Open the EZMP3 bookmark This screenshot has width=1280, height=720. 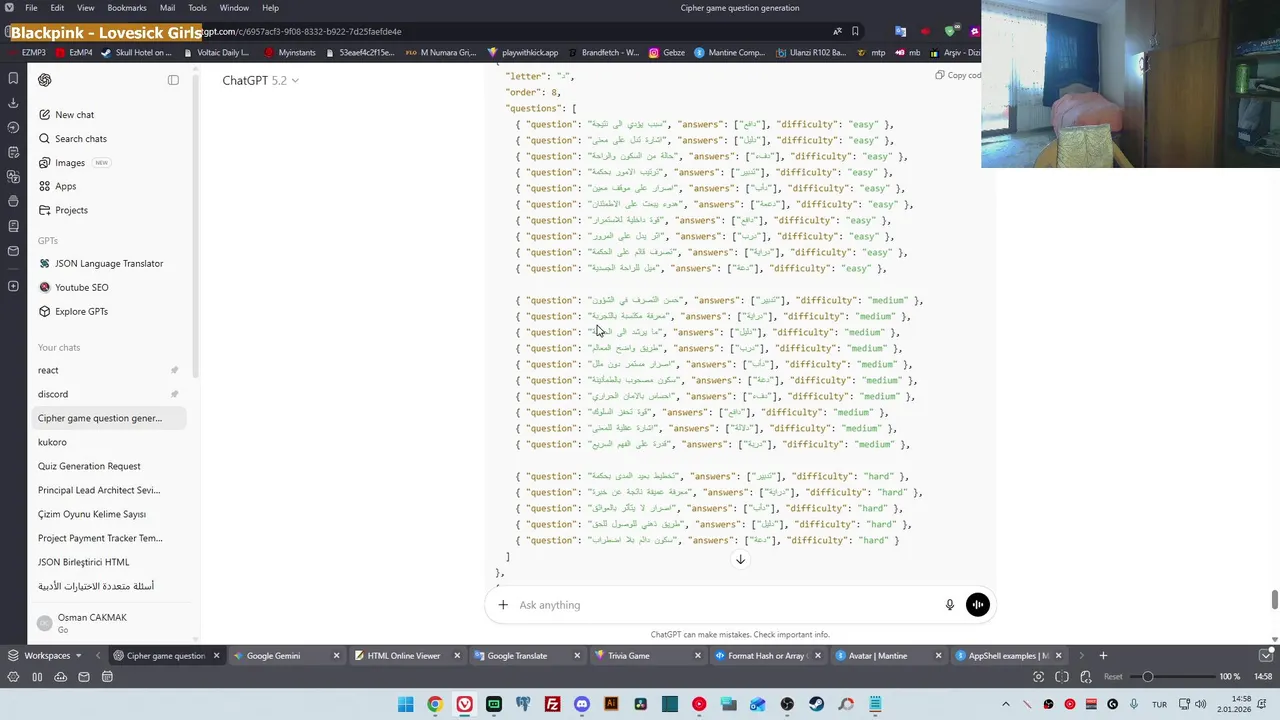[27, 52]
